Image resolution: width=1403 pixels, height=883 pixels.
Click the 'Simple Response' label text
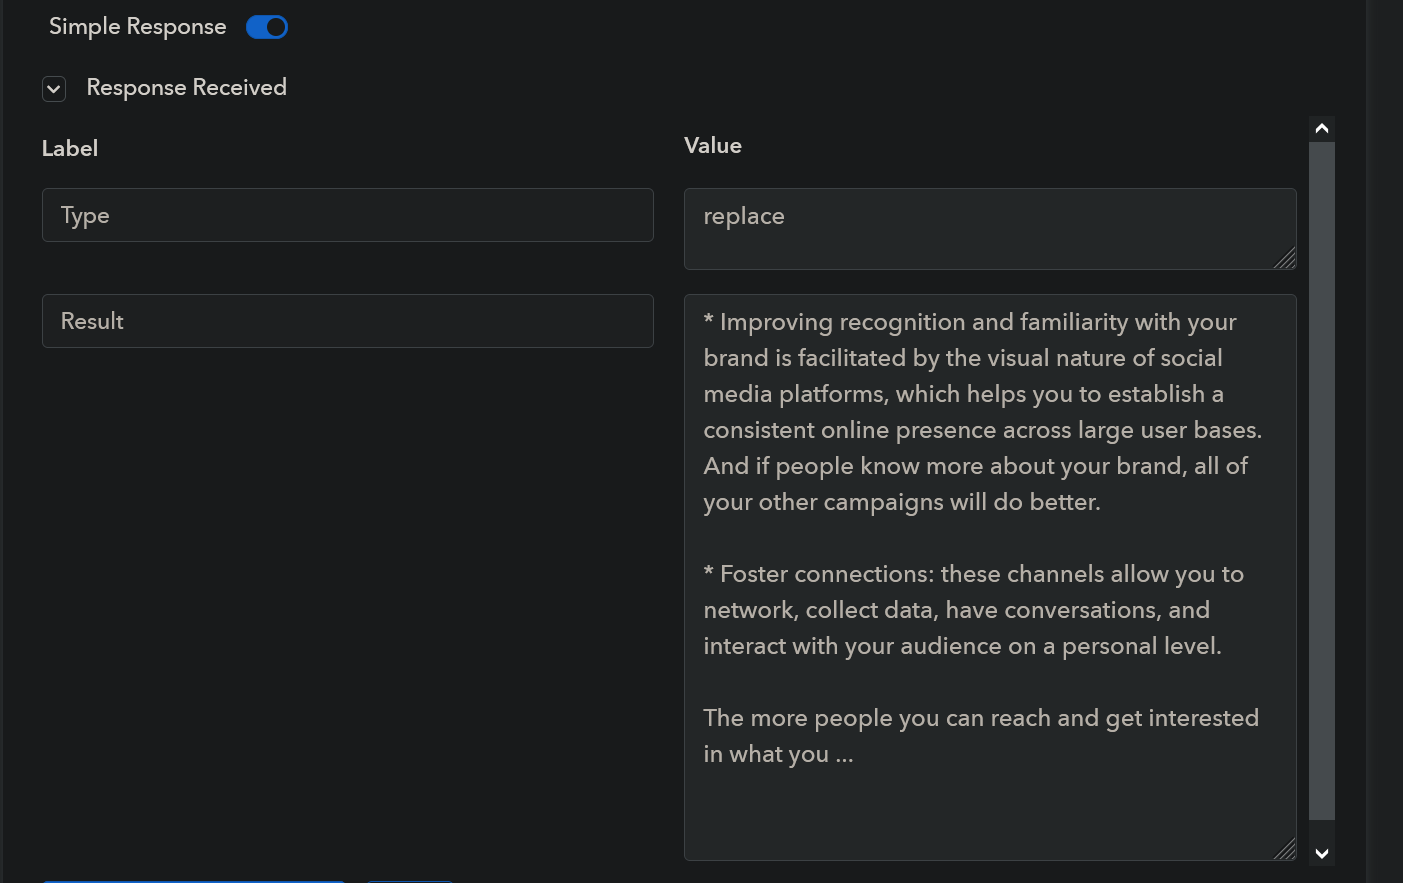138,27
